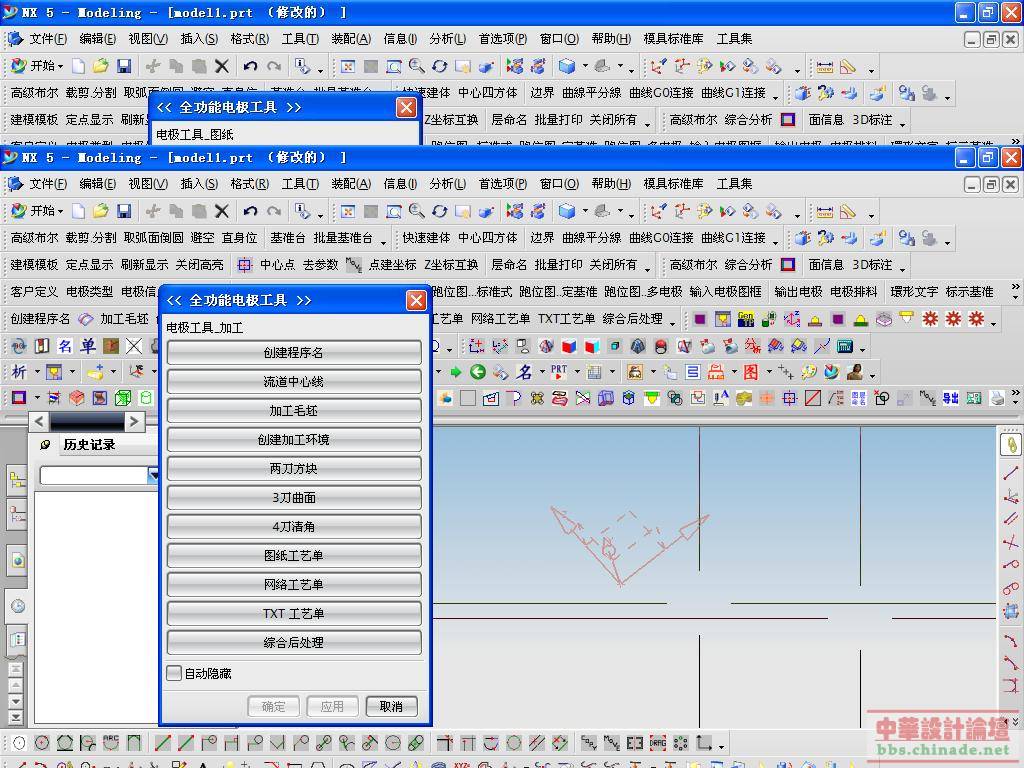Open 文件(F) menu in the front window
This screenshot has height=768, width=1024.
[48, 184]
